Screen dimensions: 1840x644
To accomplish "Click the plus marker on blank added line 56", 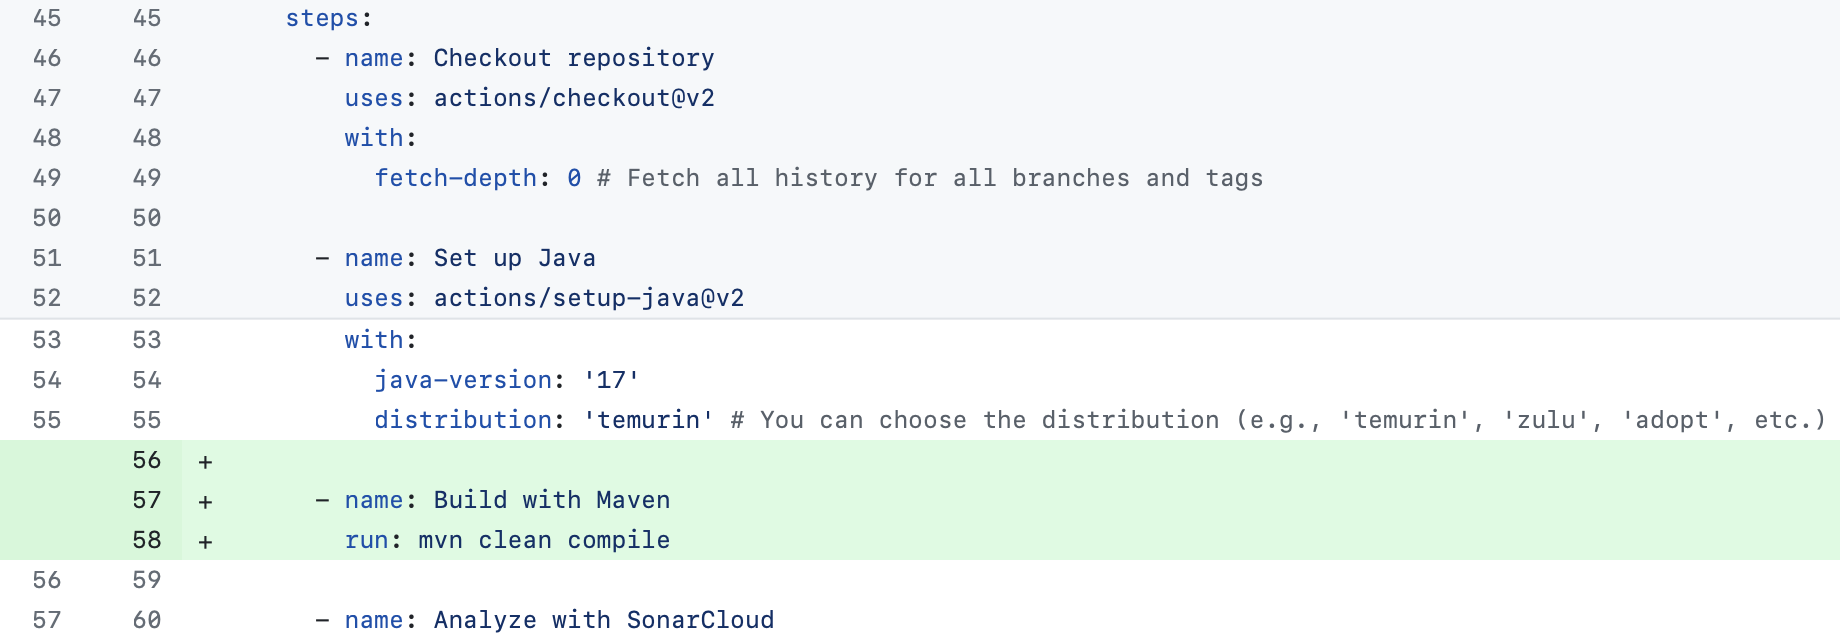I will pos(205,462).
